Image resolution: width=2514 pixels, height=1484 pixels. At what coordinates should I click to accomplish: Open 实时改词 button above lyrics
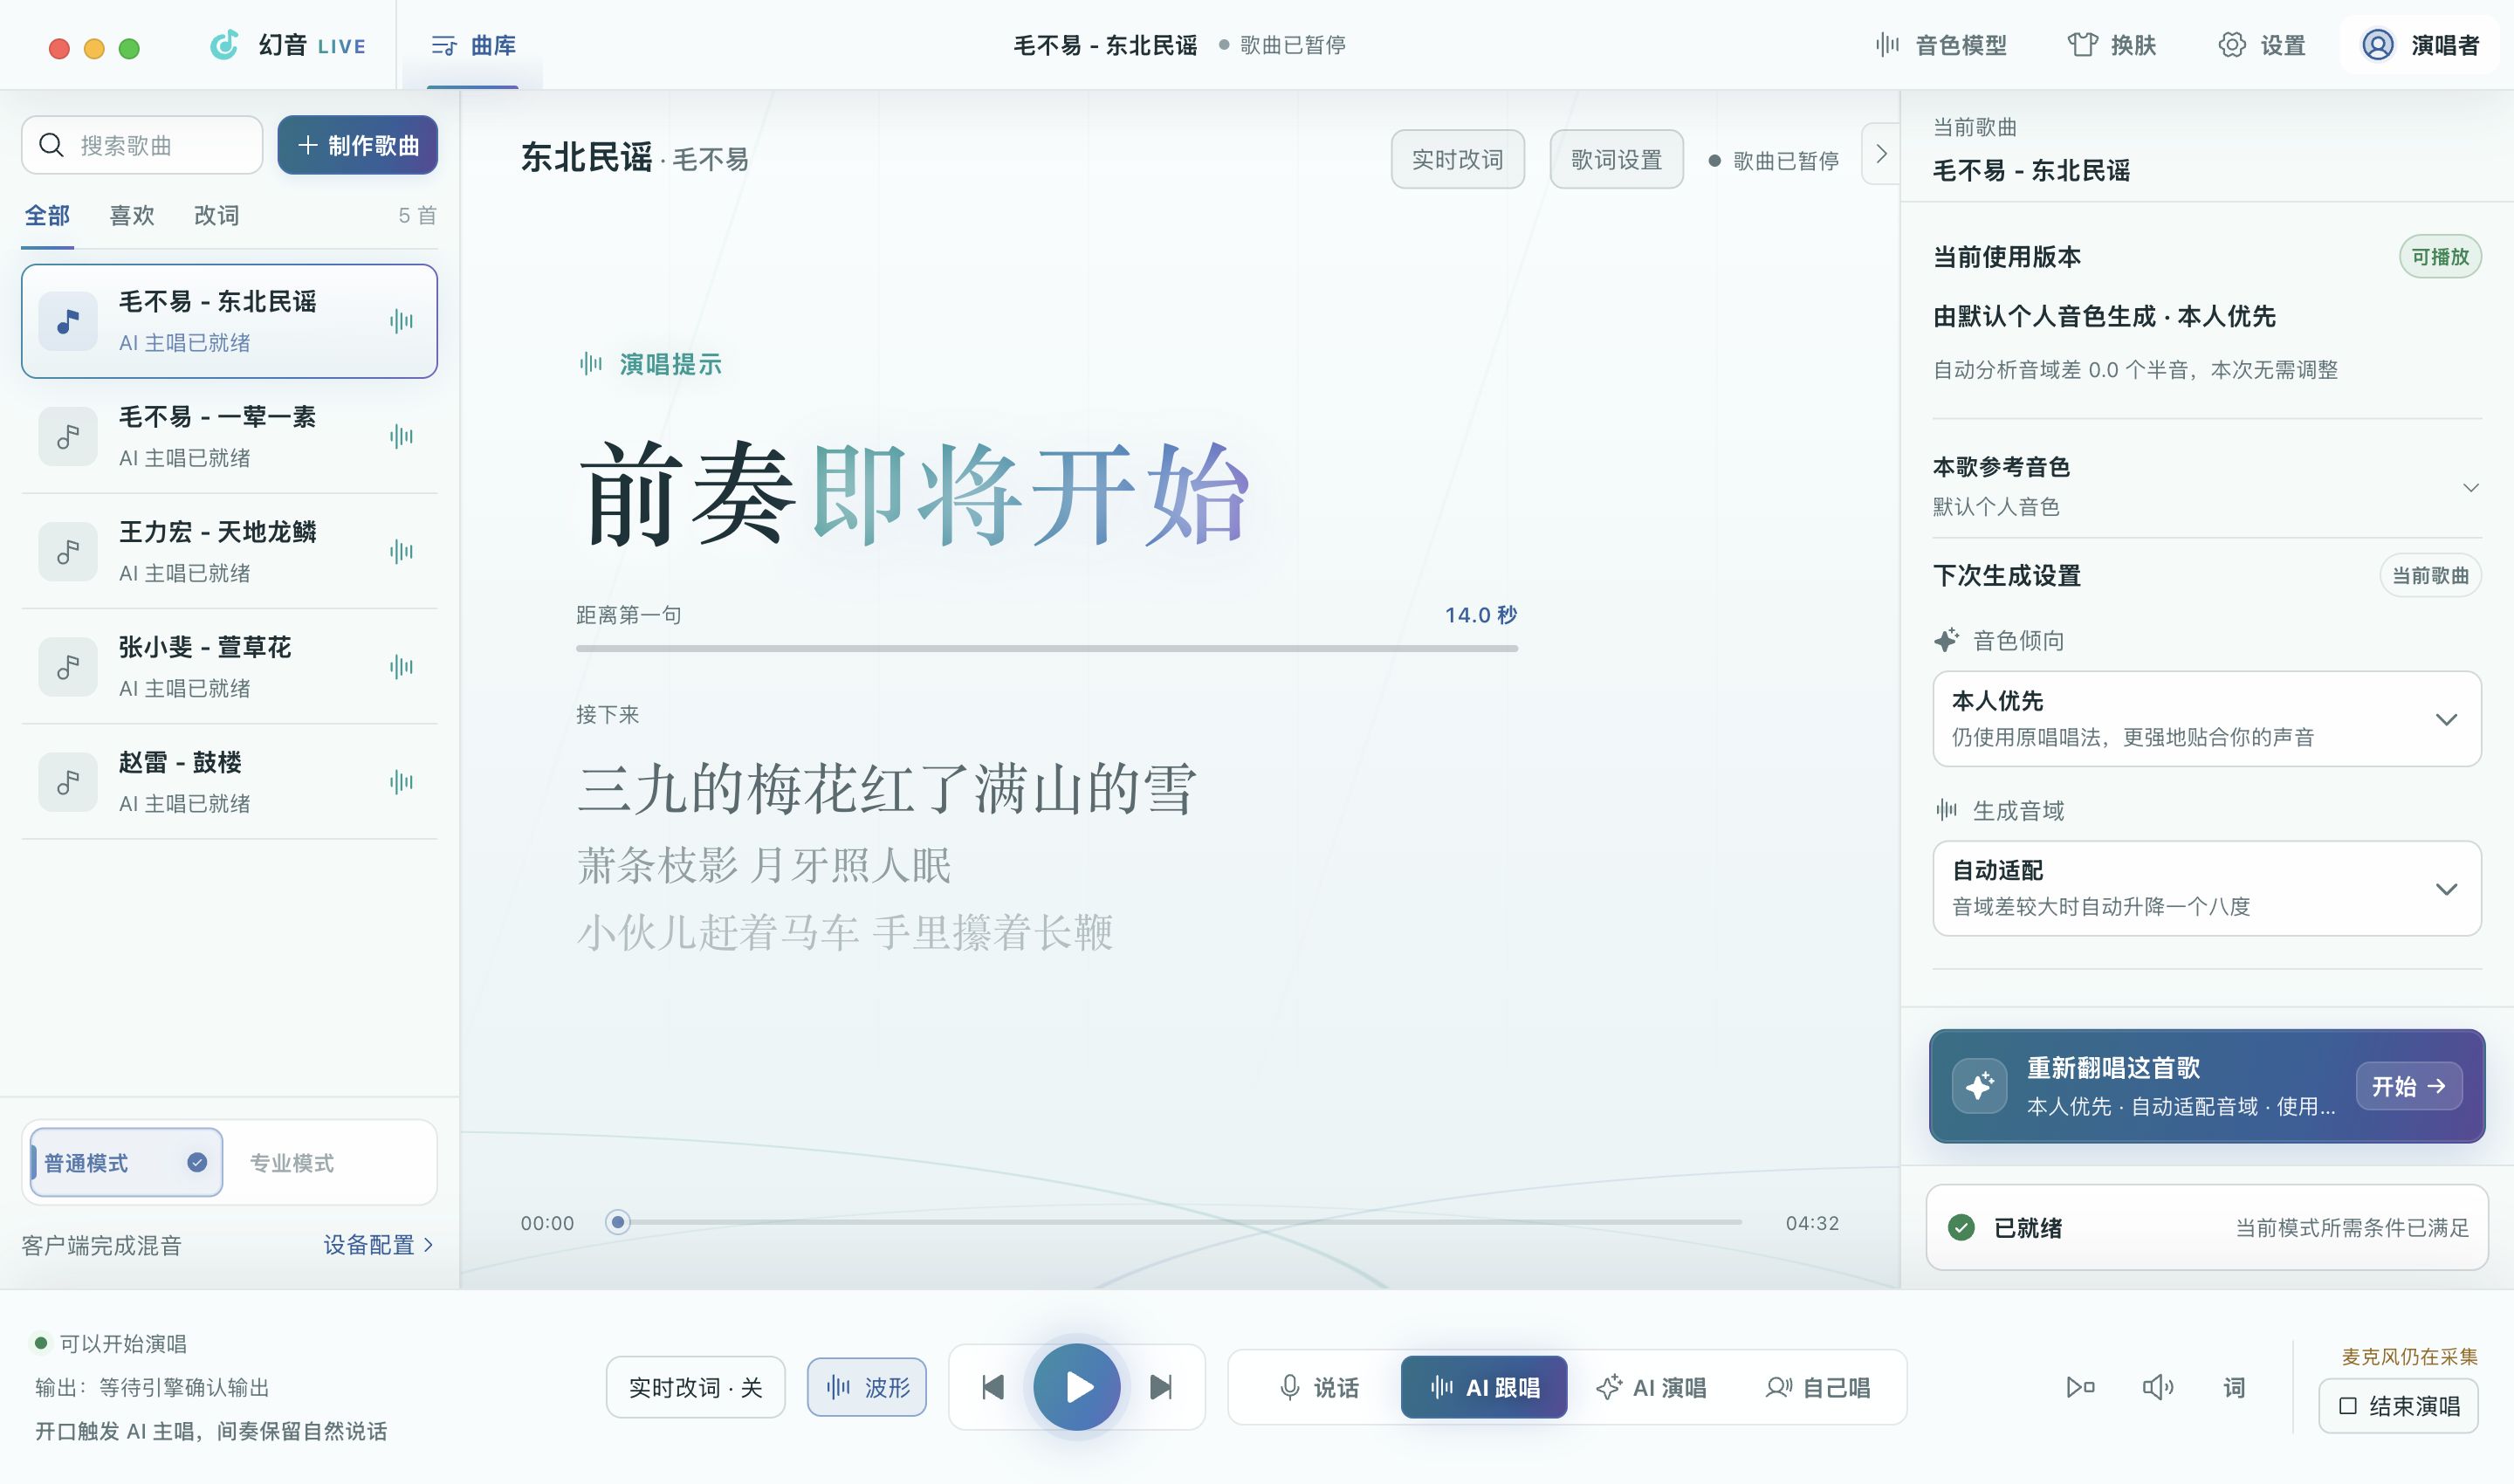1458,159
